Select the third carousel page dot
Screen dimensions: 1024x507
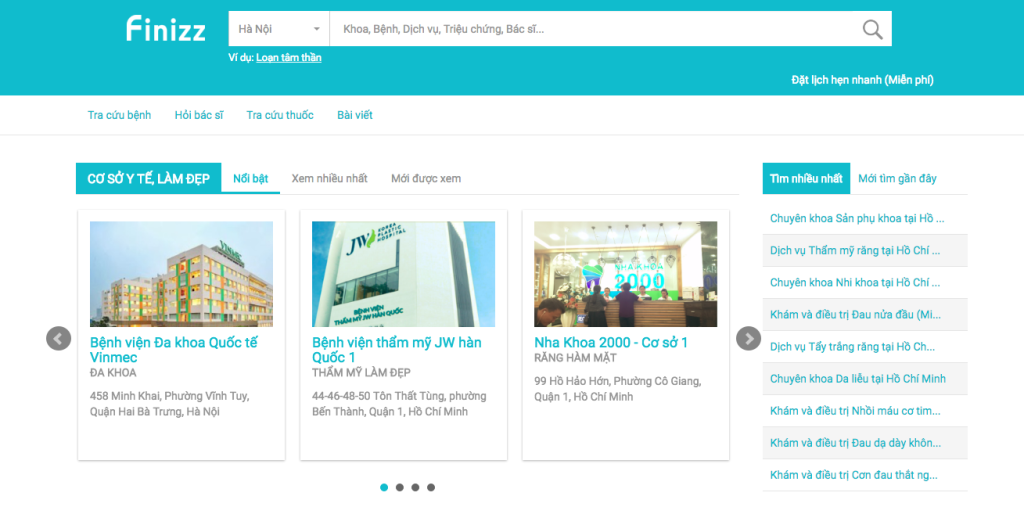tap(415, 487)
